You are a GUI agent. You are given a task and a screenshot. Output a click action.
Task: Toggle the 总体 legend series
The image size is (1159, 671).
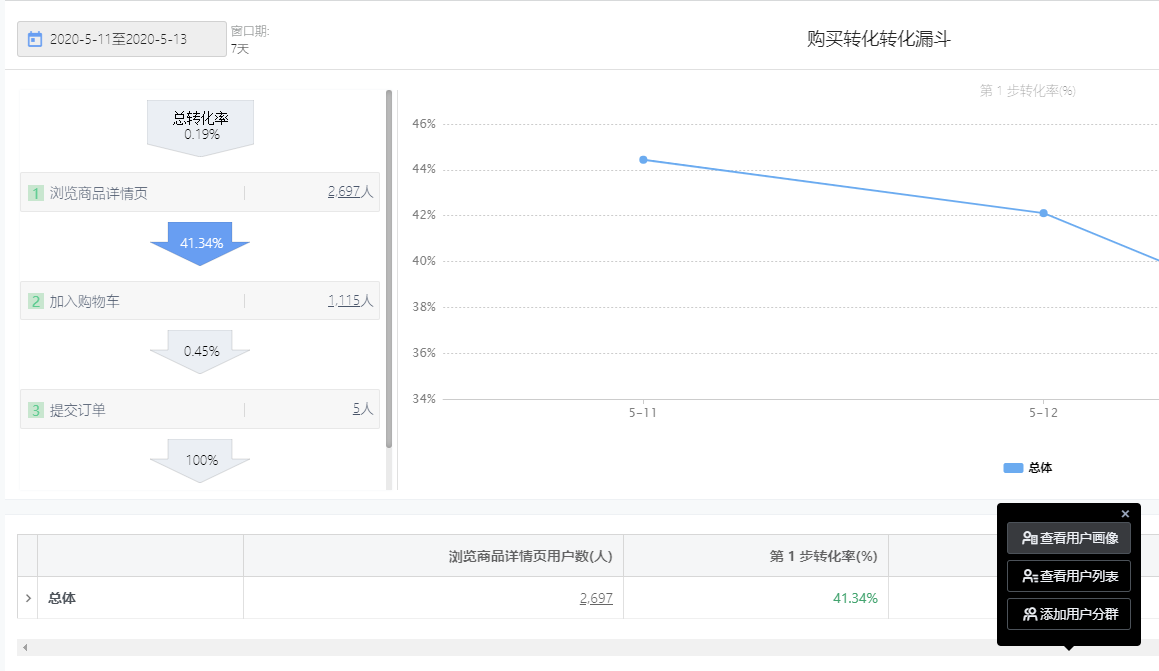1027,468
